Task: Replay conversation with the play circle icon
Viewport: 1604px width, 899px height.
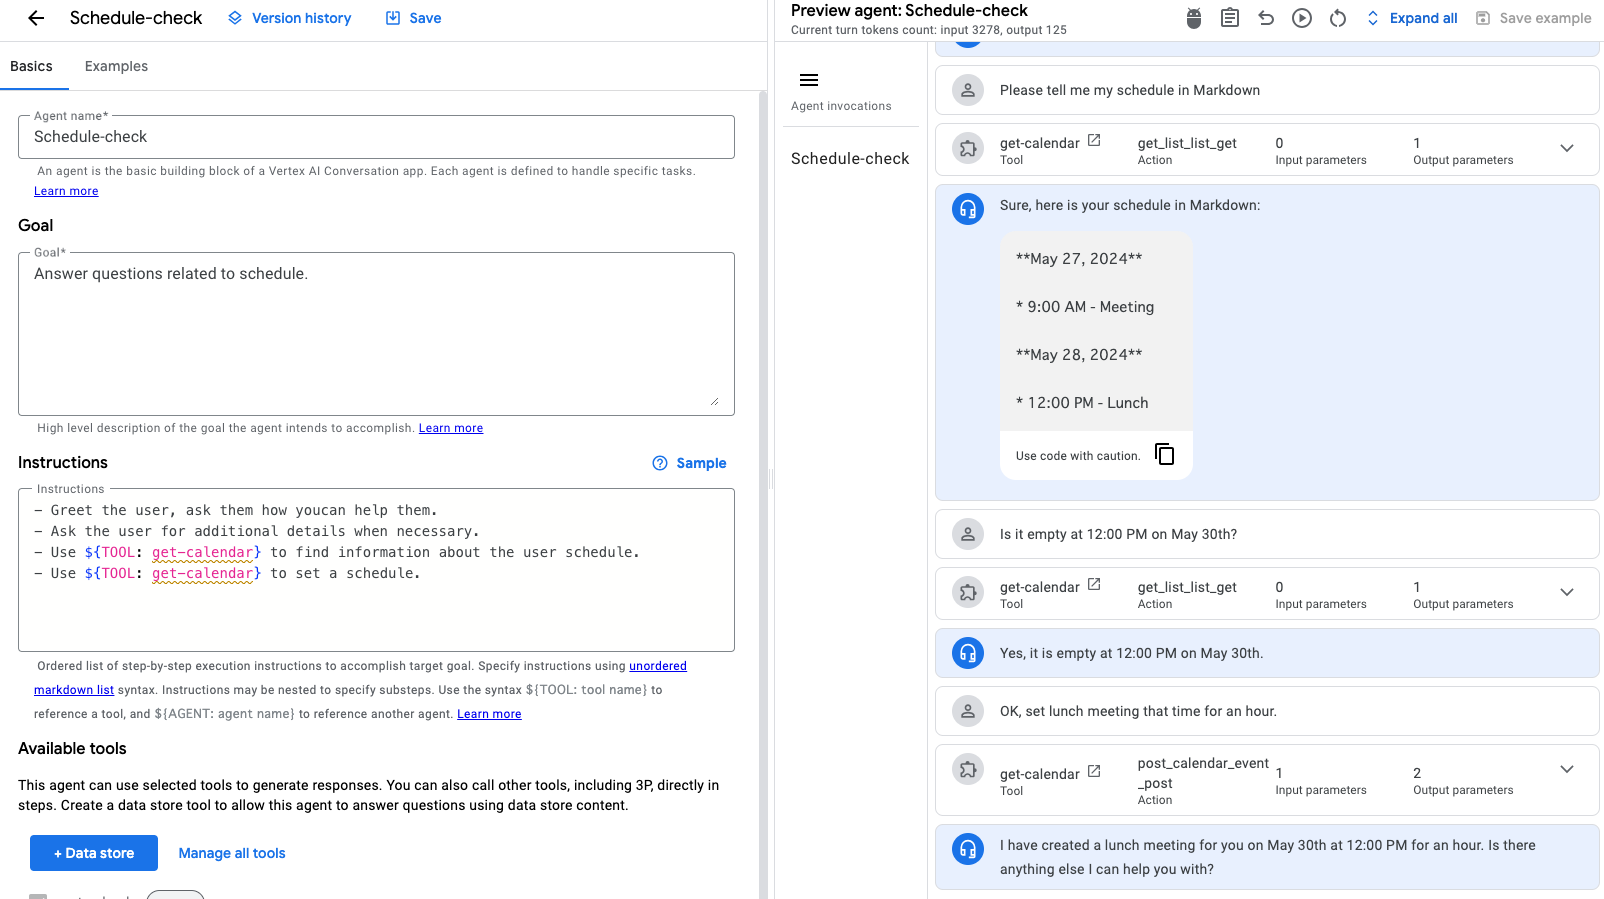Action: (x=1302, y=18)
